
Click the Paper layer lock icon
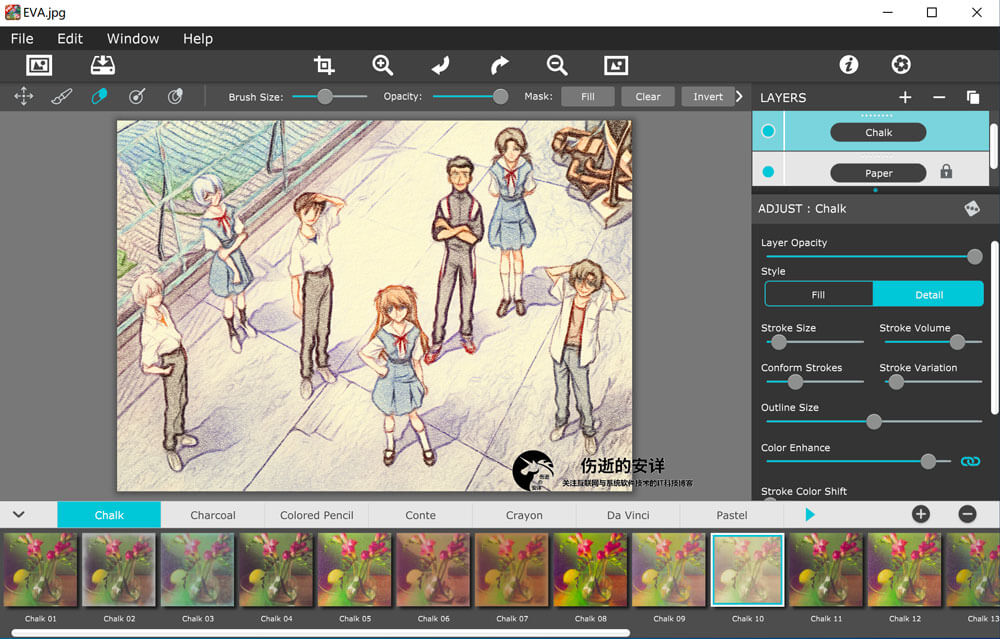946,171
